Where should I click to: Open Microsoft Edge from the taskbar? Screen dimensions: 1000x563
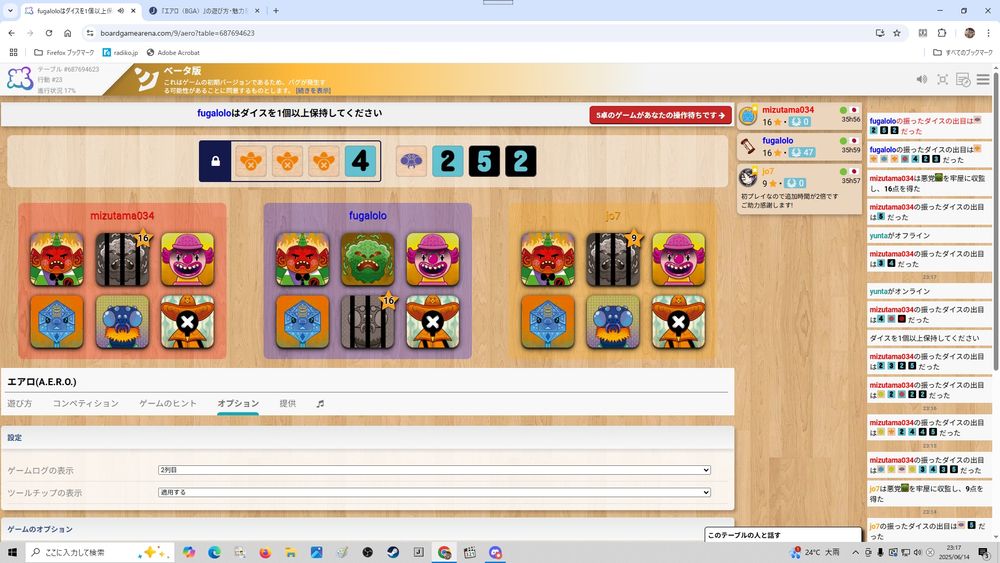coord(214,552)
